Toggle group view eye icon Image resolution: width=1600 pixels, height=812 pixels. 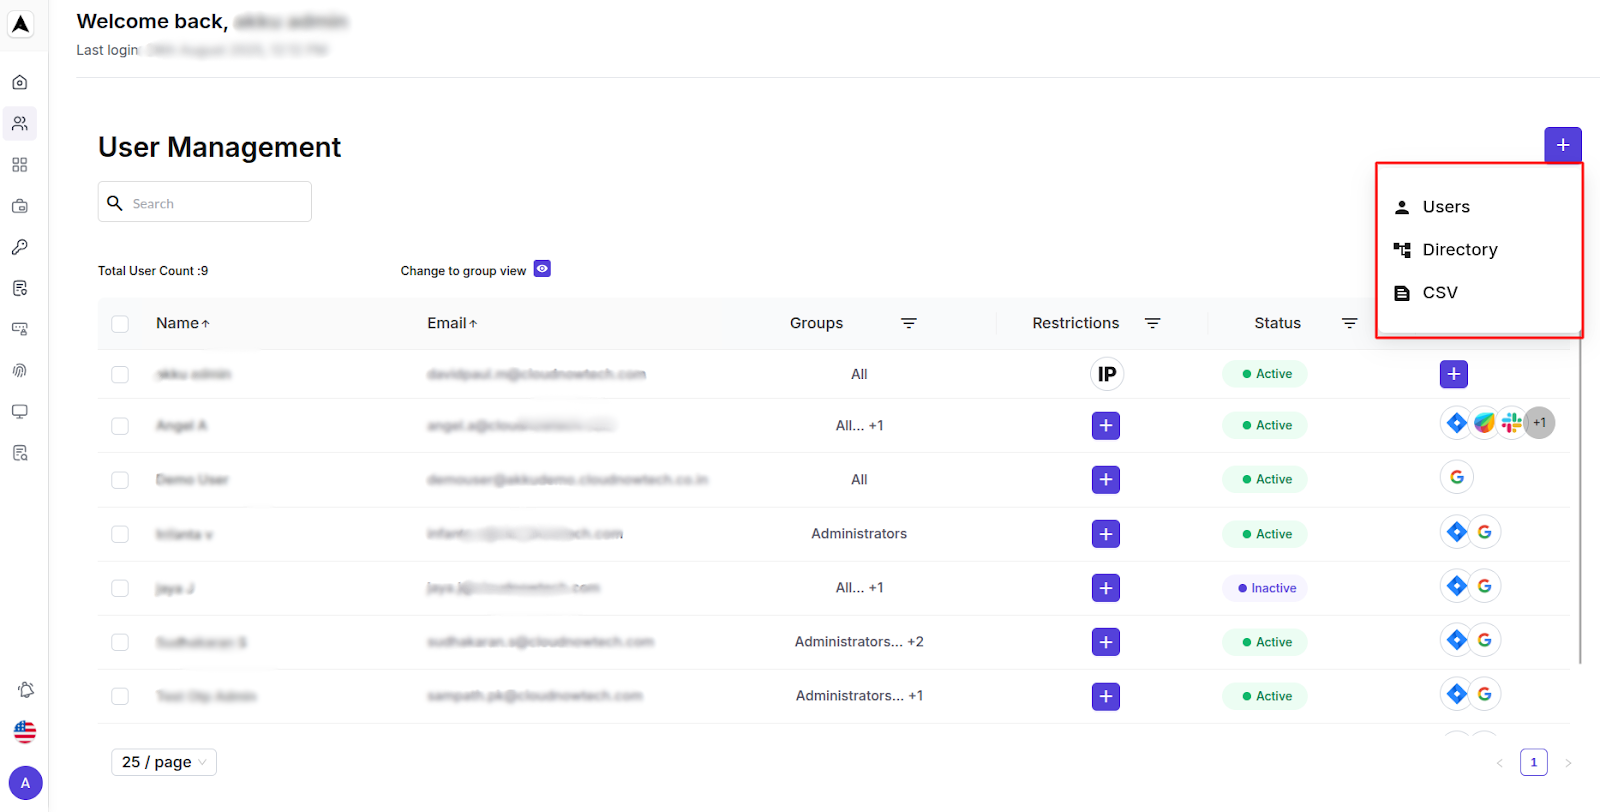click(542, 269)
